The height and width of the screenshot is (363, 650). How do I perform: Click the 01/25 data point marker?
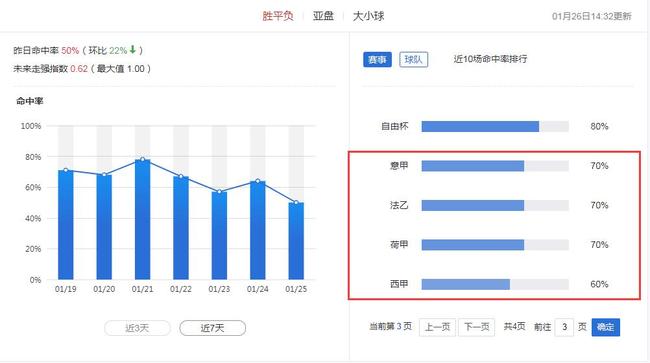[296, 203]
